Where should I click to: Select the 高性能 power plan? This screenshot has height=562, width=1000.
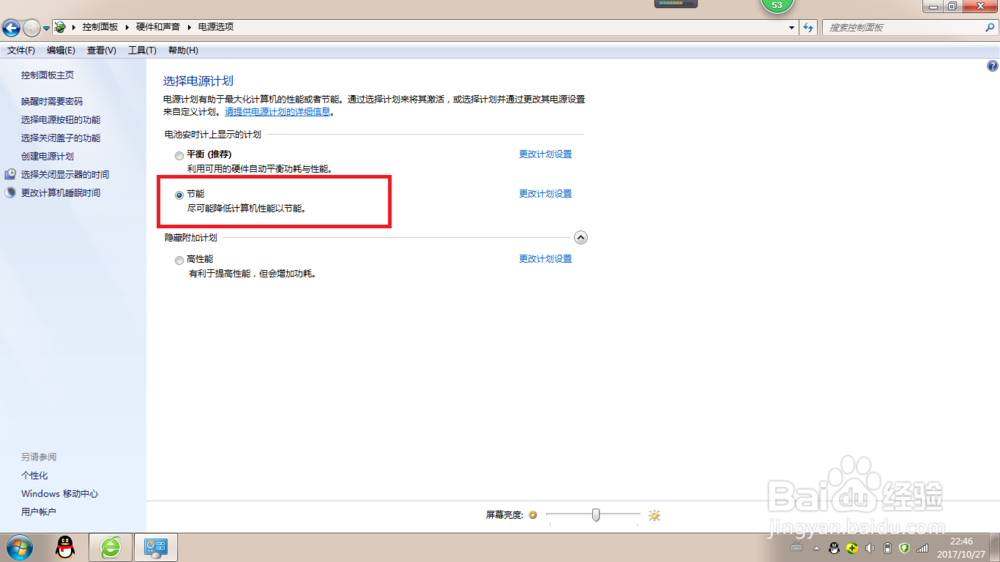(x=179, y=260)
